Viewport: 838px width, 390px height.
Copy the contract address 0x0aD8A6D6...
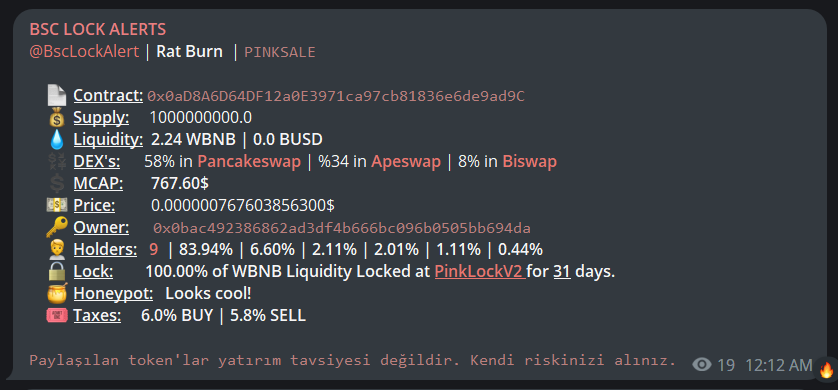tap(336, 96)
